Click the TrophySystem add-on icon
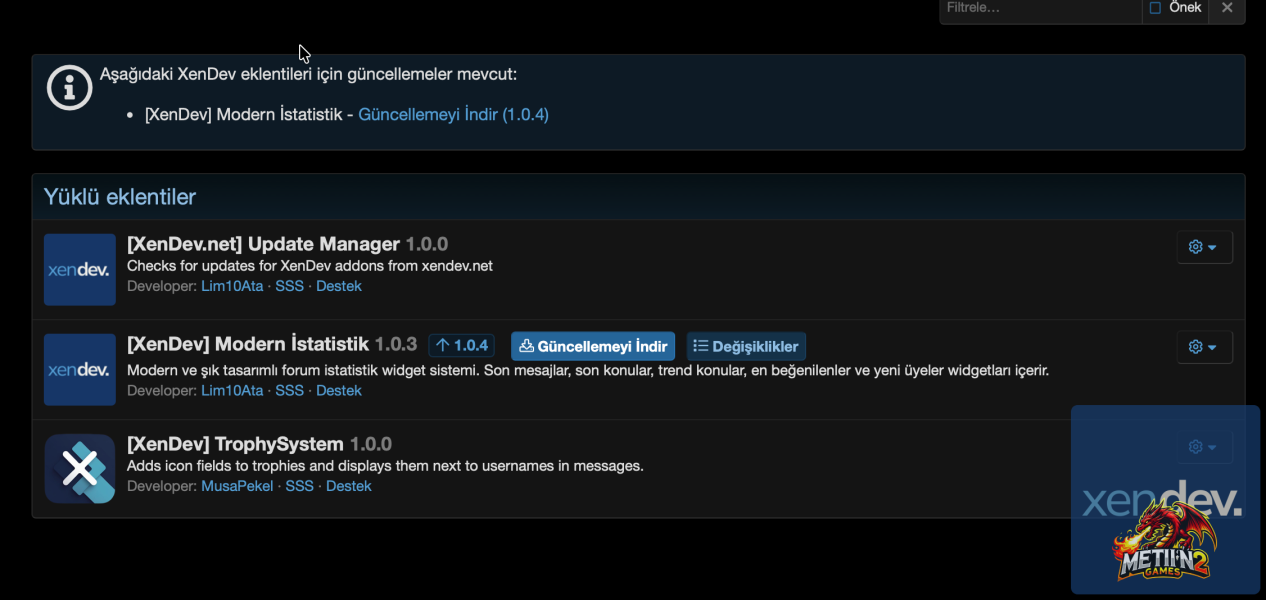The height and width of the screenshot is (600, 1266). pyautogui.click(x=80, y=469)
